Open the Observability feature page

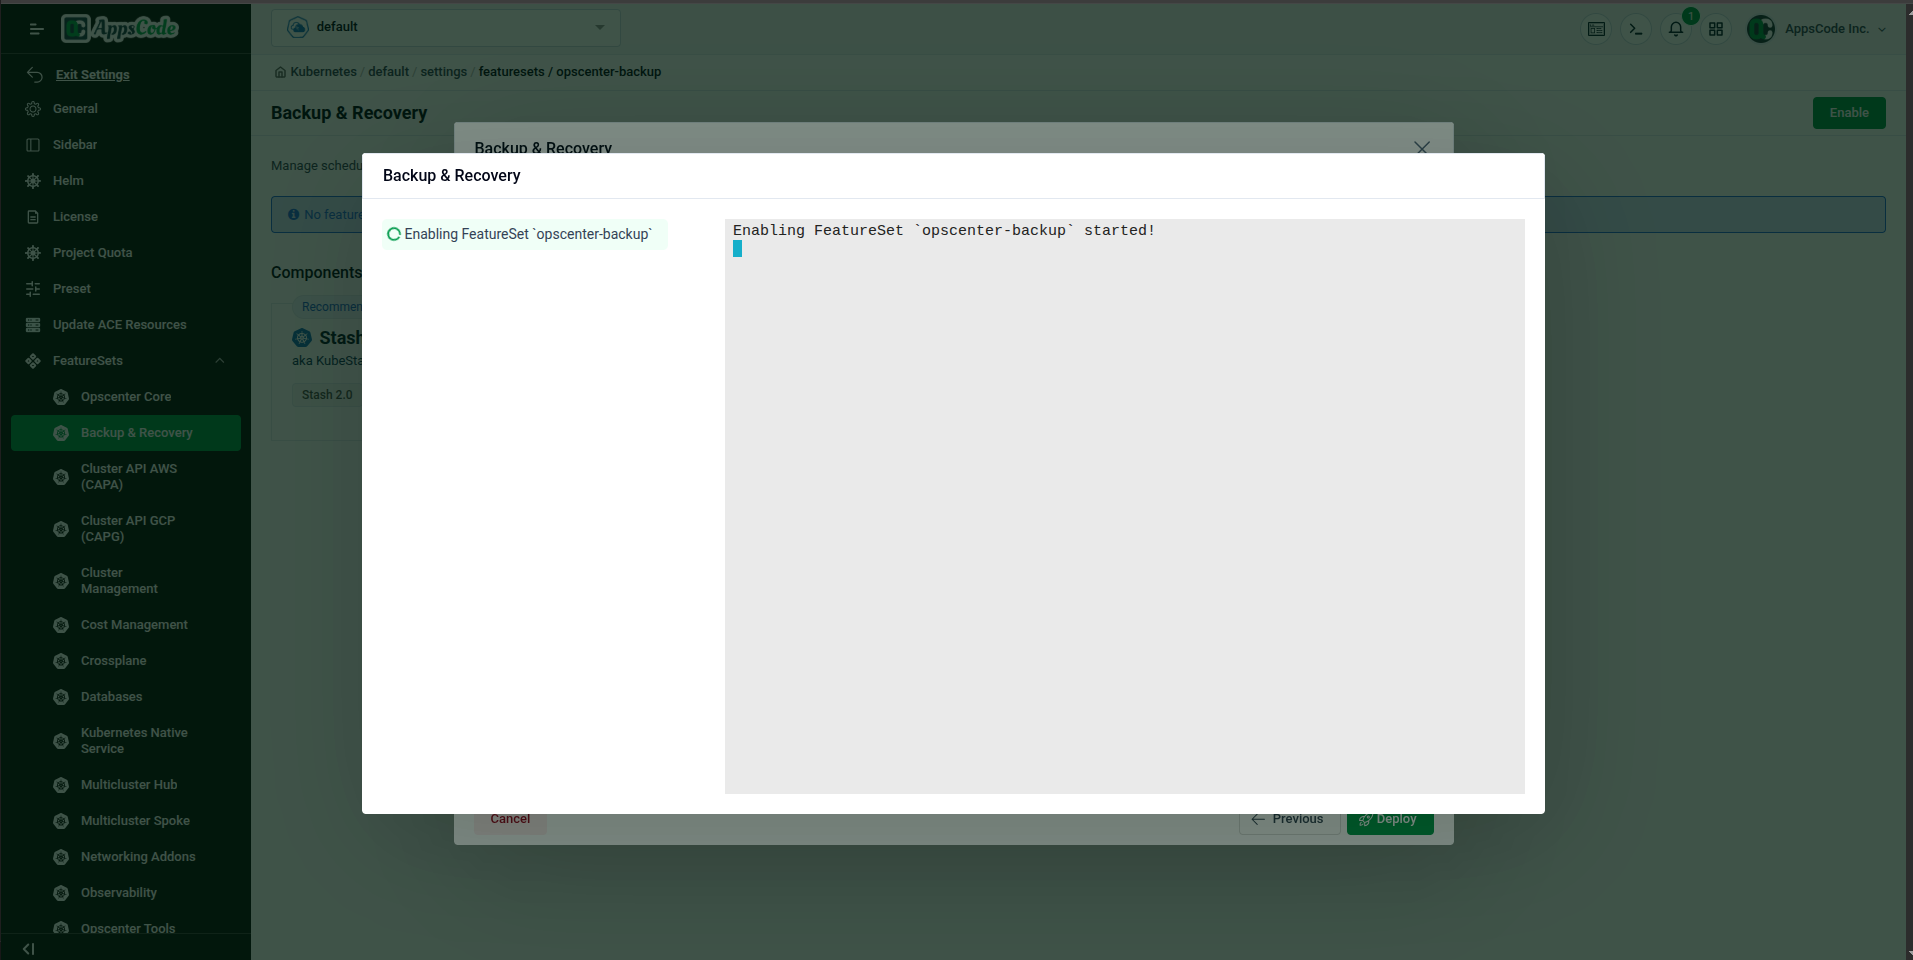click(118, 892)
